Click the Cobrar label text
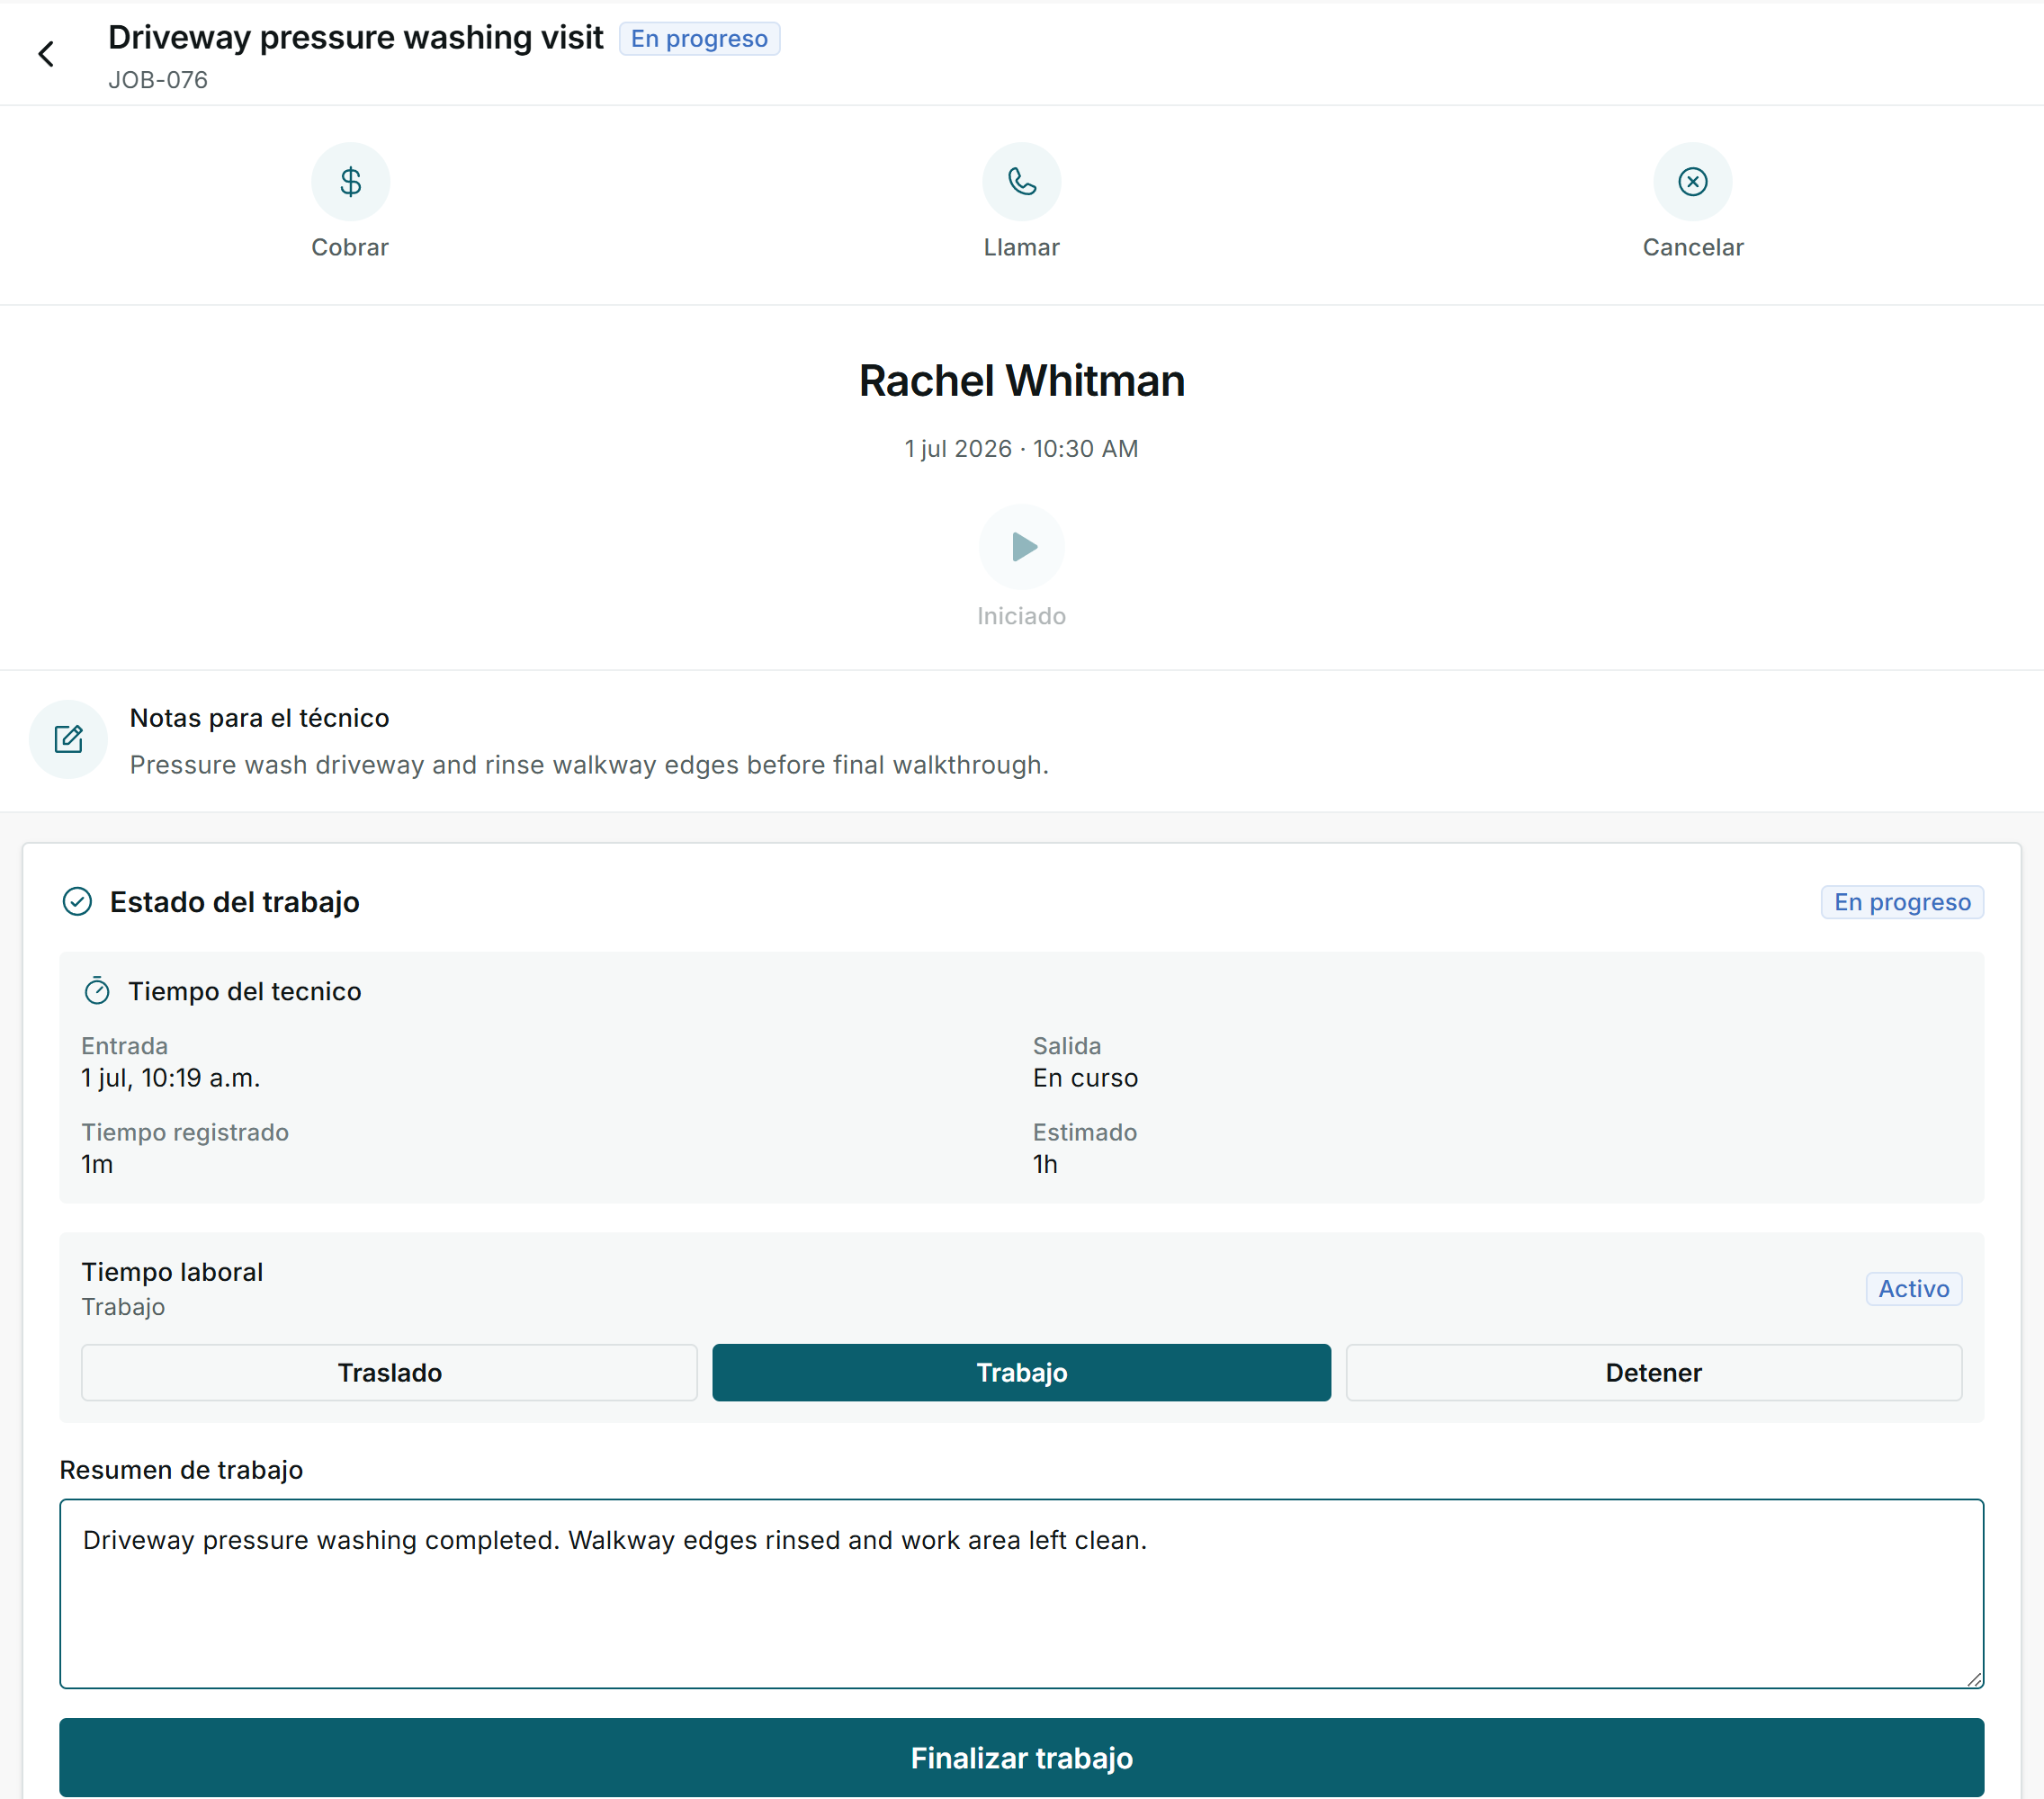Image resolution: width=2044 pixels, height=1799 pixels. 350,247
